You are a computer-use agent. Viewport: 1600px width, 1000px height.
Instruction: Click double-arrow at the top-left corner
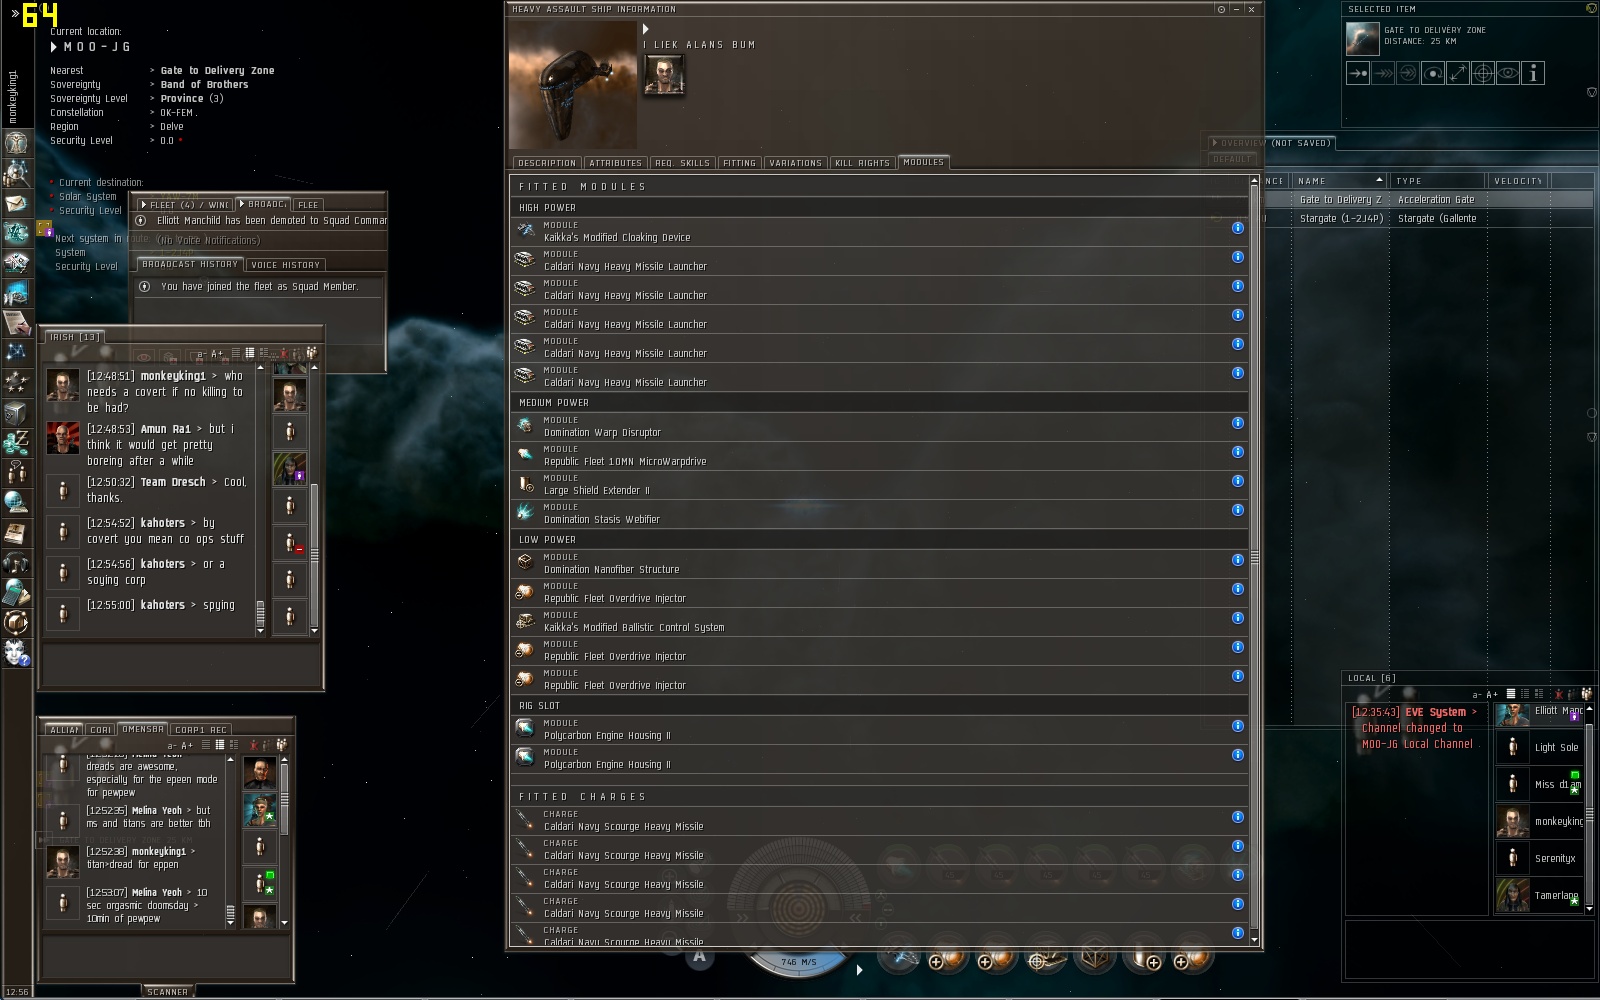(15, 14)
